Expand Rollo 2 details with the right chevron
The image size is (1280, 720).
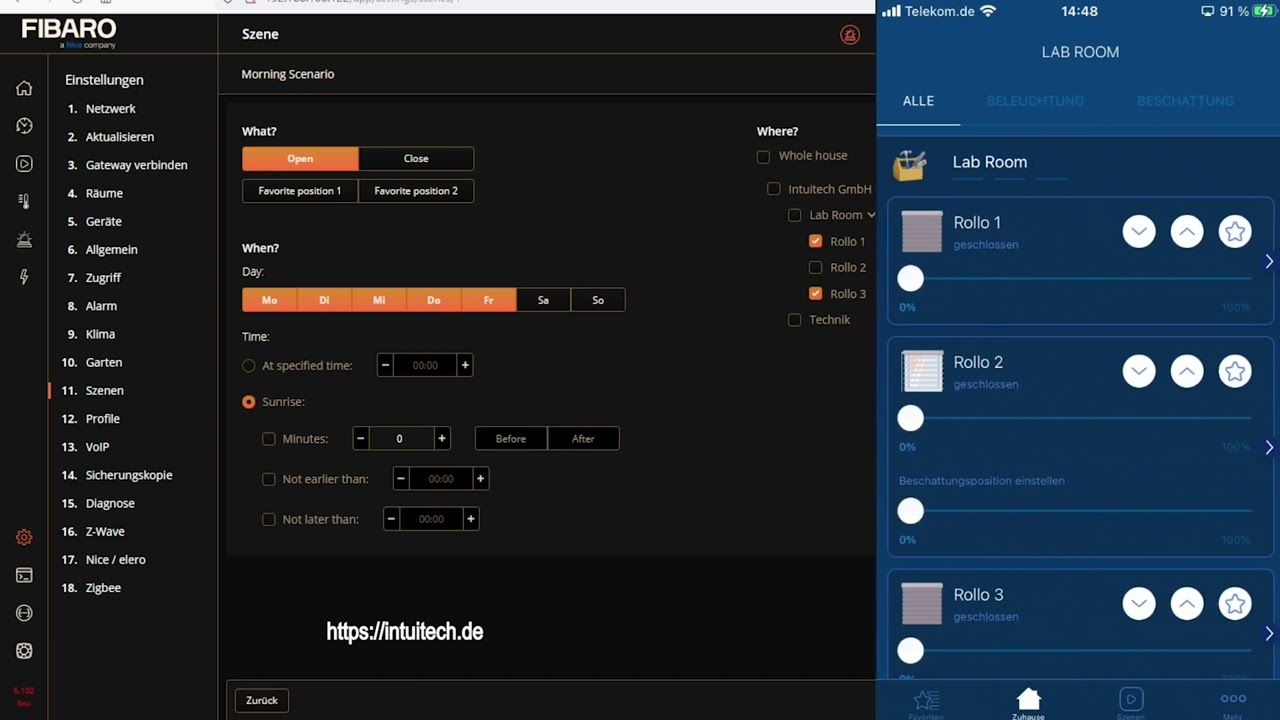tap(1269, 447)
